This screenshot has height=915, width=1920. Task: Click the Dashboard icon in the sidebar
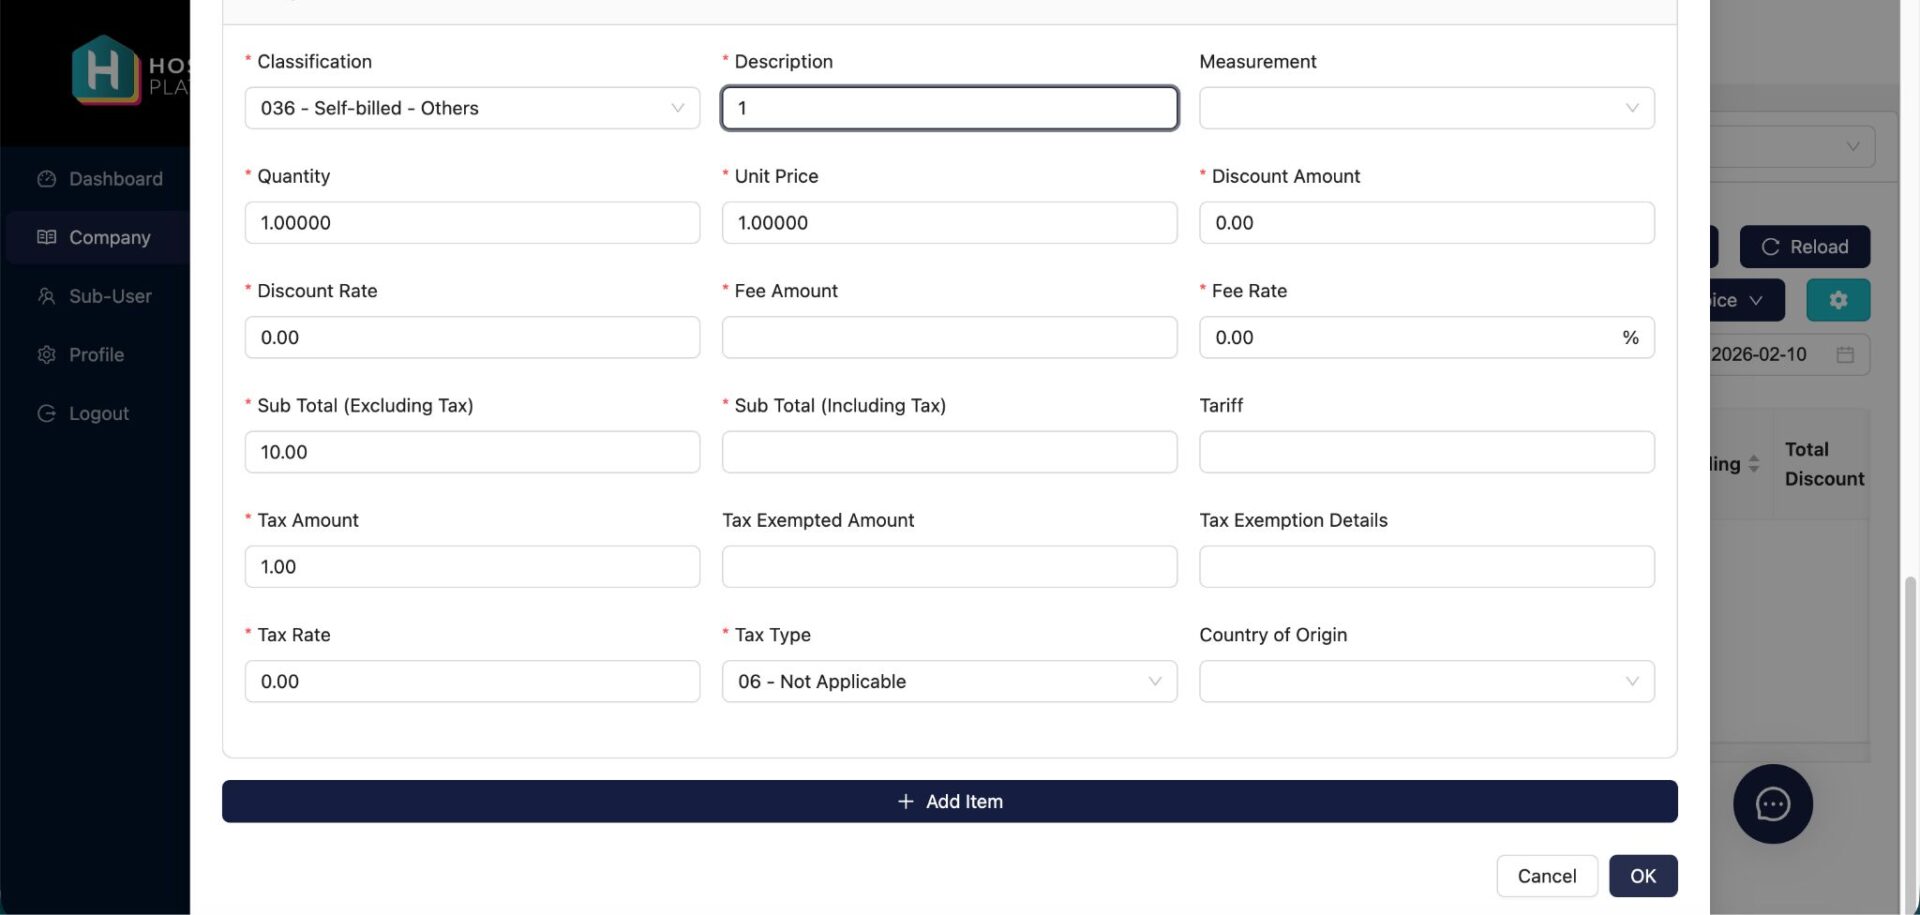pyautogui.click(x=46, y=179)
